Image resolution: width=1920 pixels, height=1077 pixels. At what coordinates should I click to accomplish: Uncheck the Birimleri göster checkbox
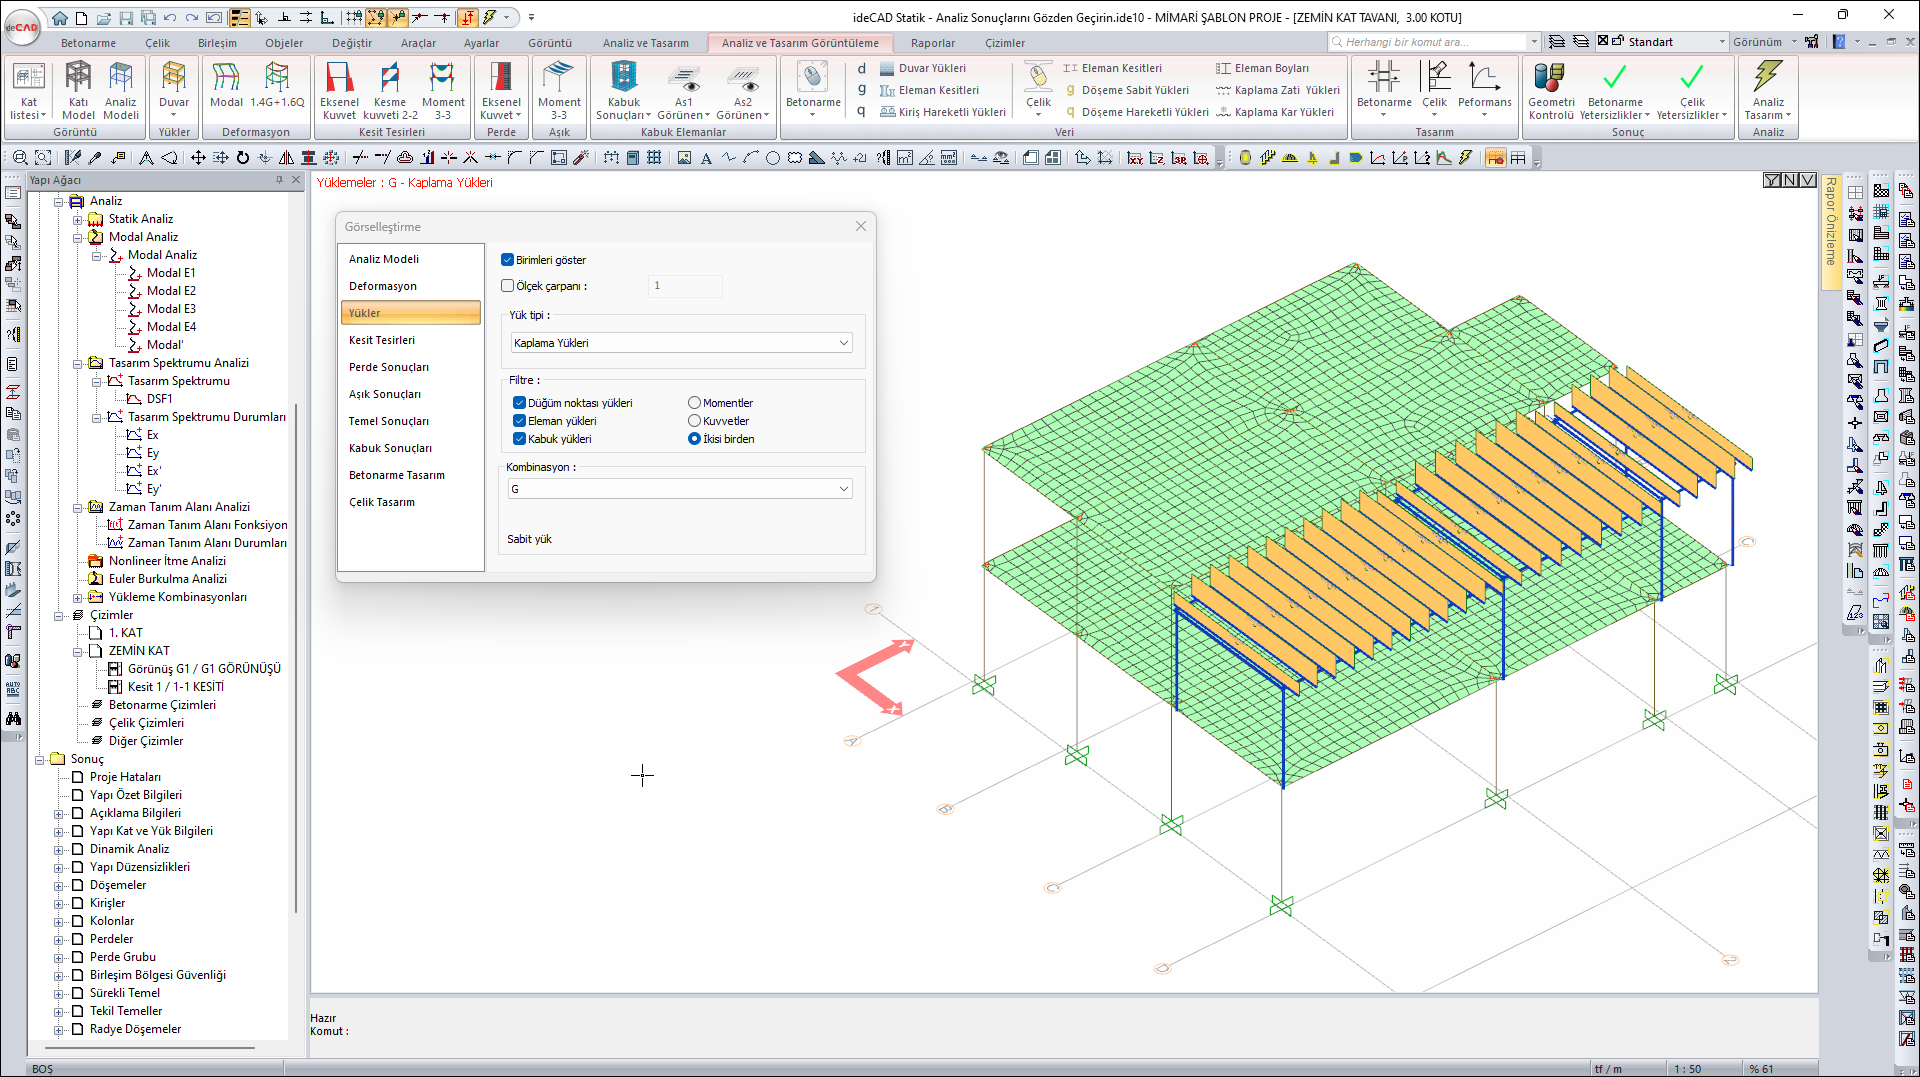[x=508, y=260]
